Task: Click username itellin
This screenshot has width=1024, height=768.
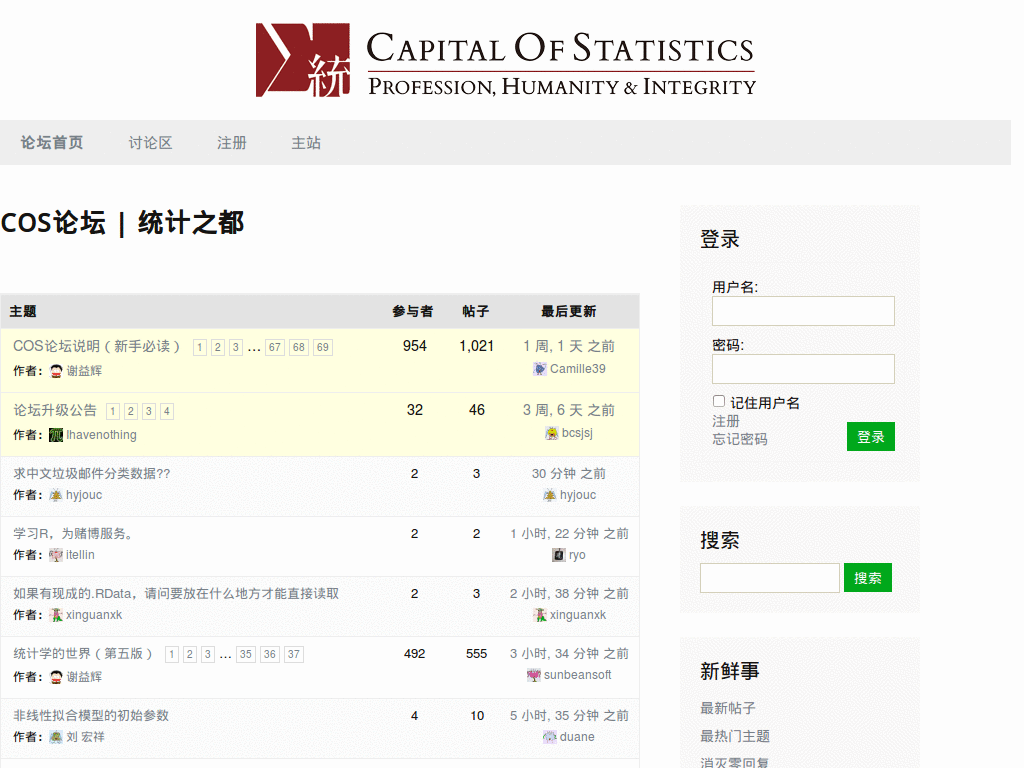Action: [80, 555]
